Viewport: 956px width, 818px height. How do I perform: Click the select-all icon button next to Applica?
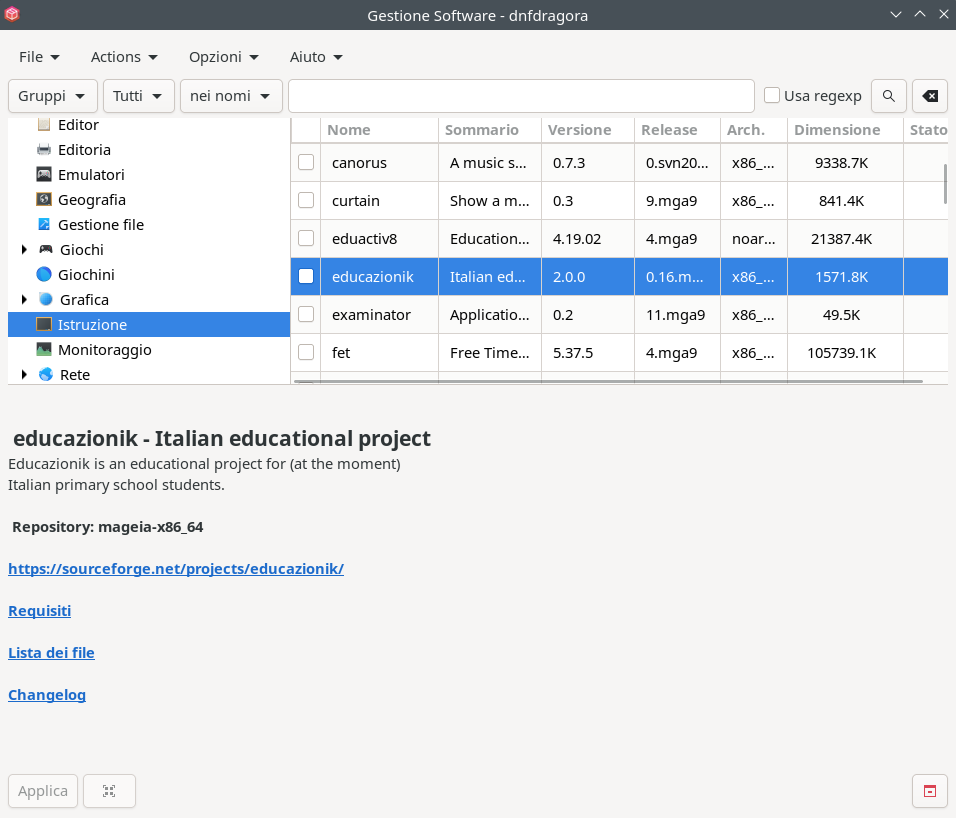[x=109, y=791]
